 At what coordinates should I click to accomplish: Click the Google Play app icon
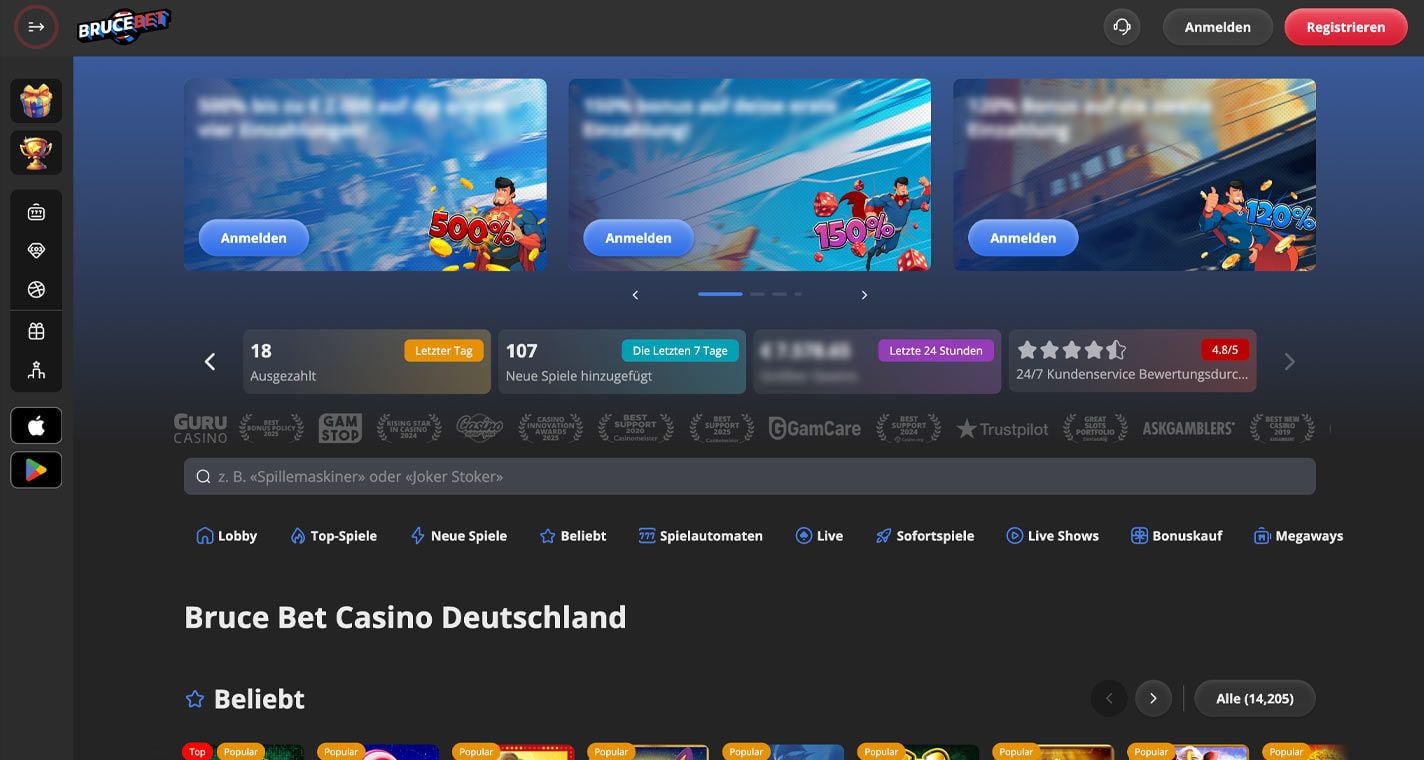pos(36,470)
